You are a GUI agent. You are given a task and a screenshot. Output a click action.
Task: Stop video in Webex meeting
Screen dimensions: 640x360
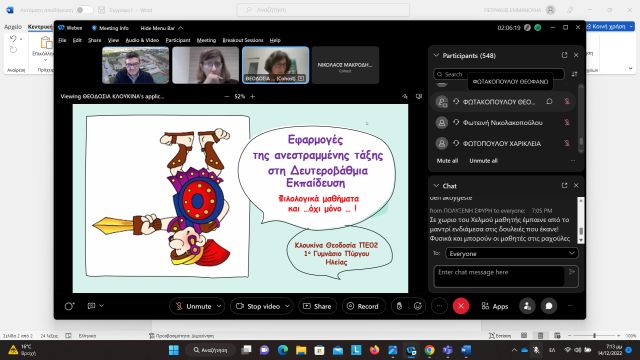tap(258, 306)
